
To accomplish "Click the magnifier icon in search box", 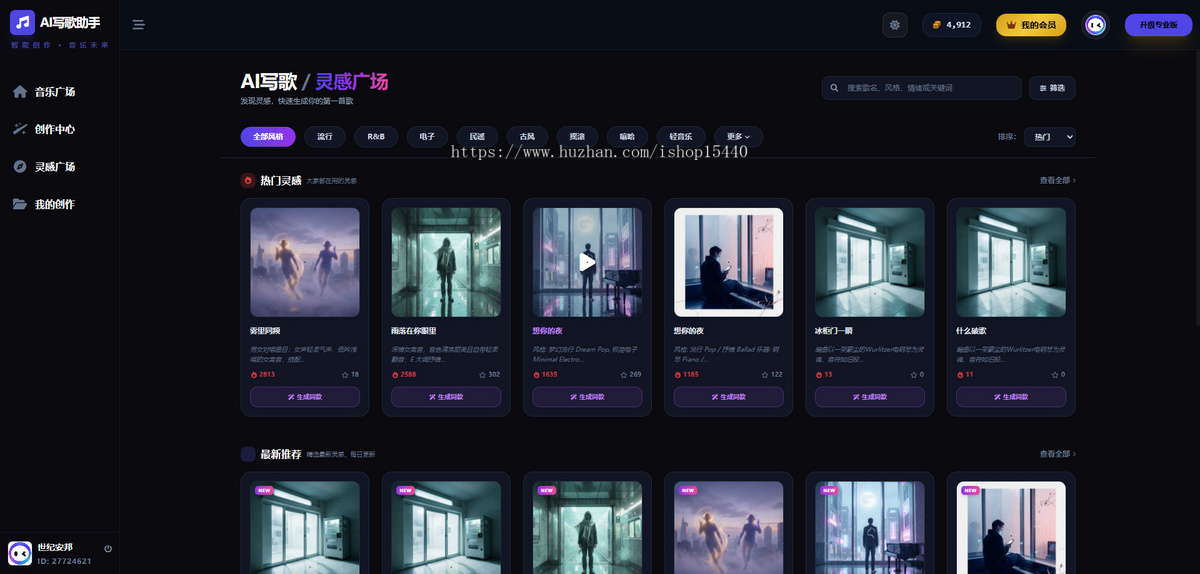I will tap(835, 88).
